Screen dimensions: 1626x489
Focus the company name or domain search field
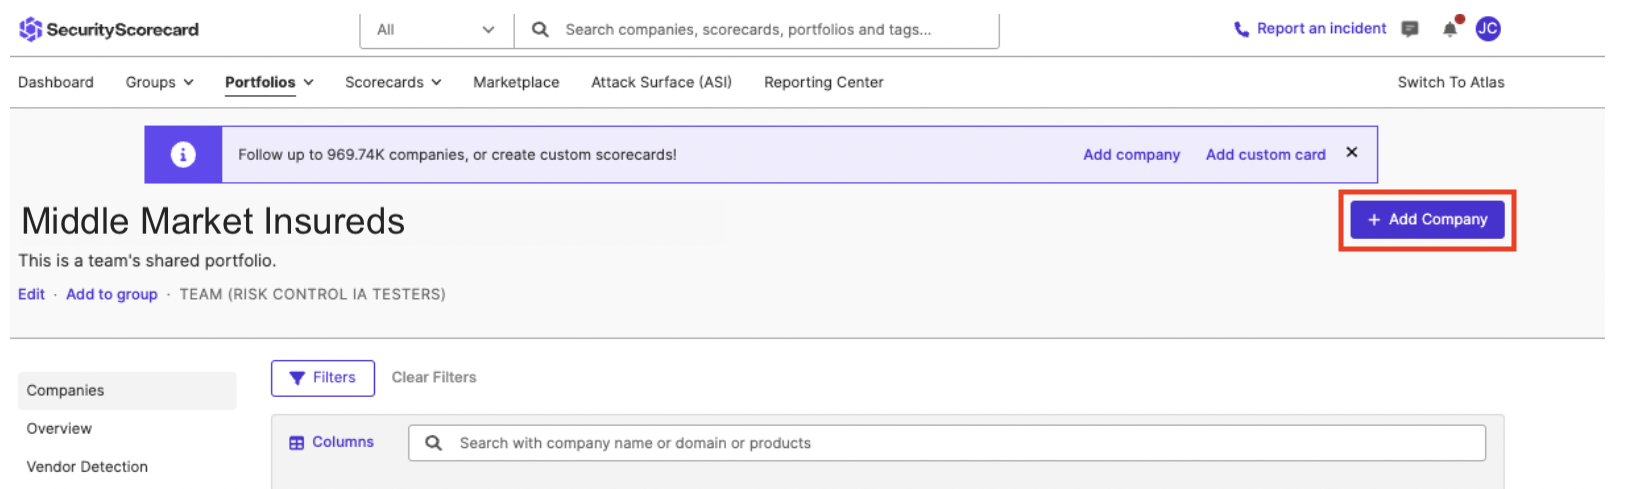[x=947, y=443]
